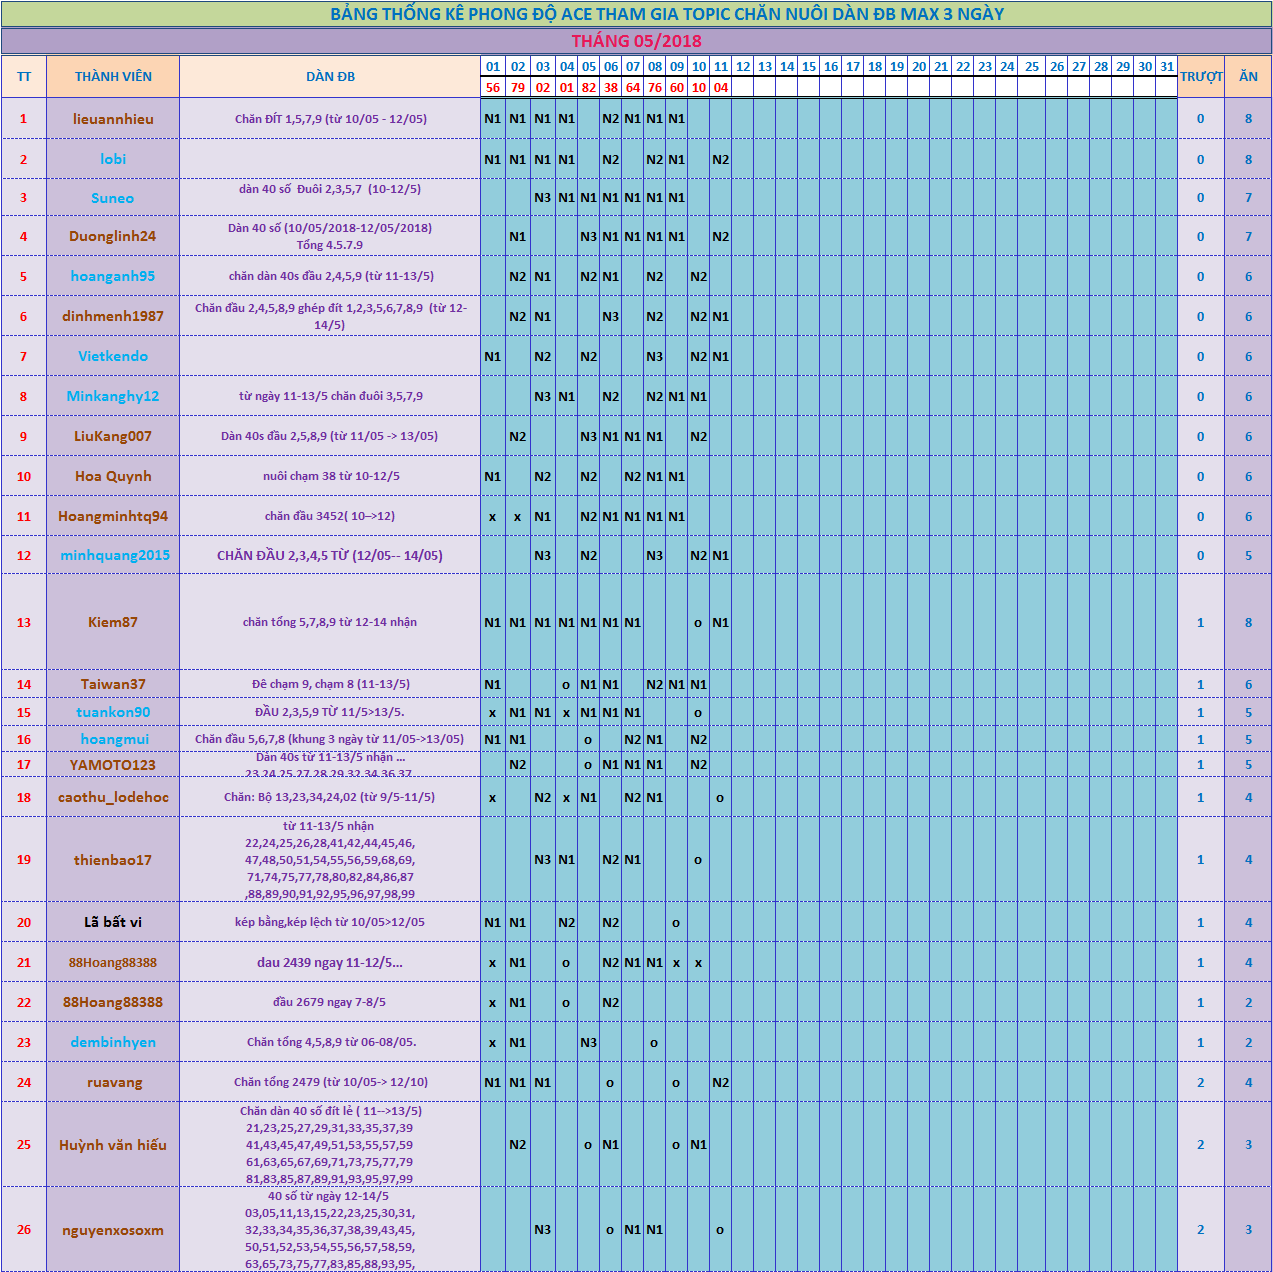Click the member name "hoanganh95"

[113, 276]
